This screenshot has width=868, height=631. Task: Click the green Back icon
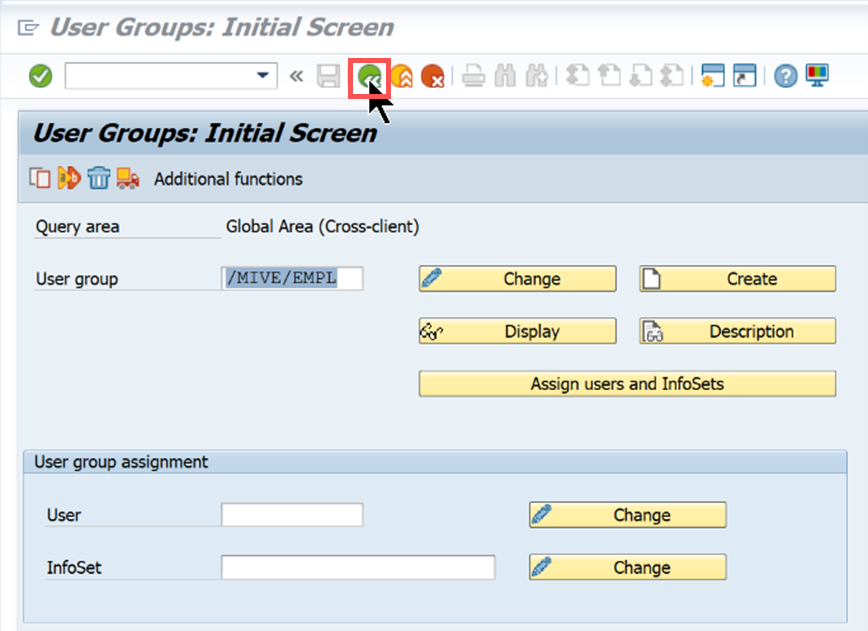tap(369, 76)
